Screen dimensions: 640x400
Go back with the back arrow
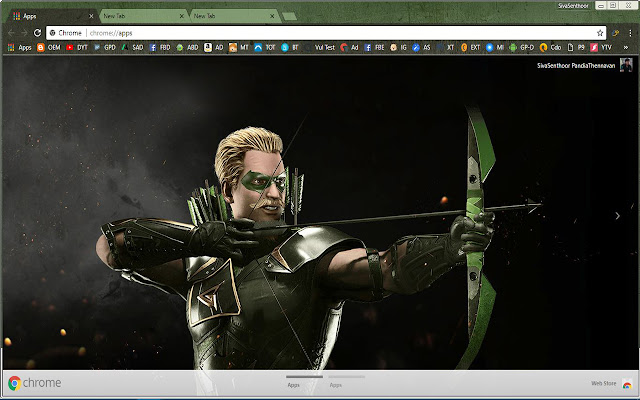(11, 33)
